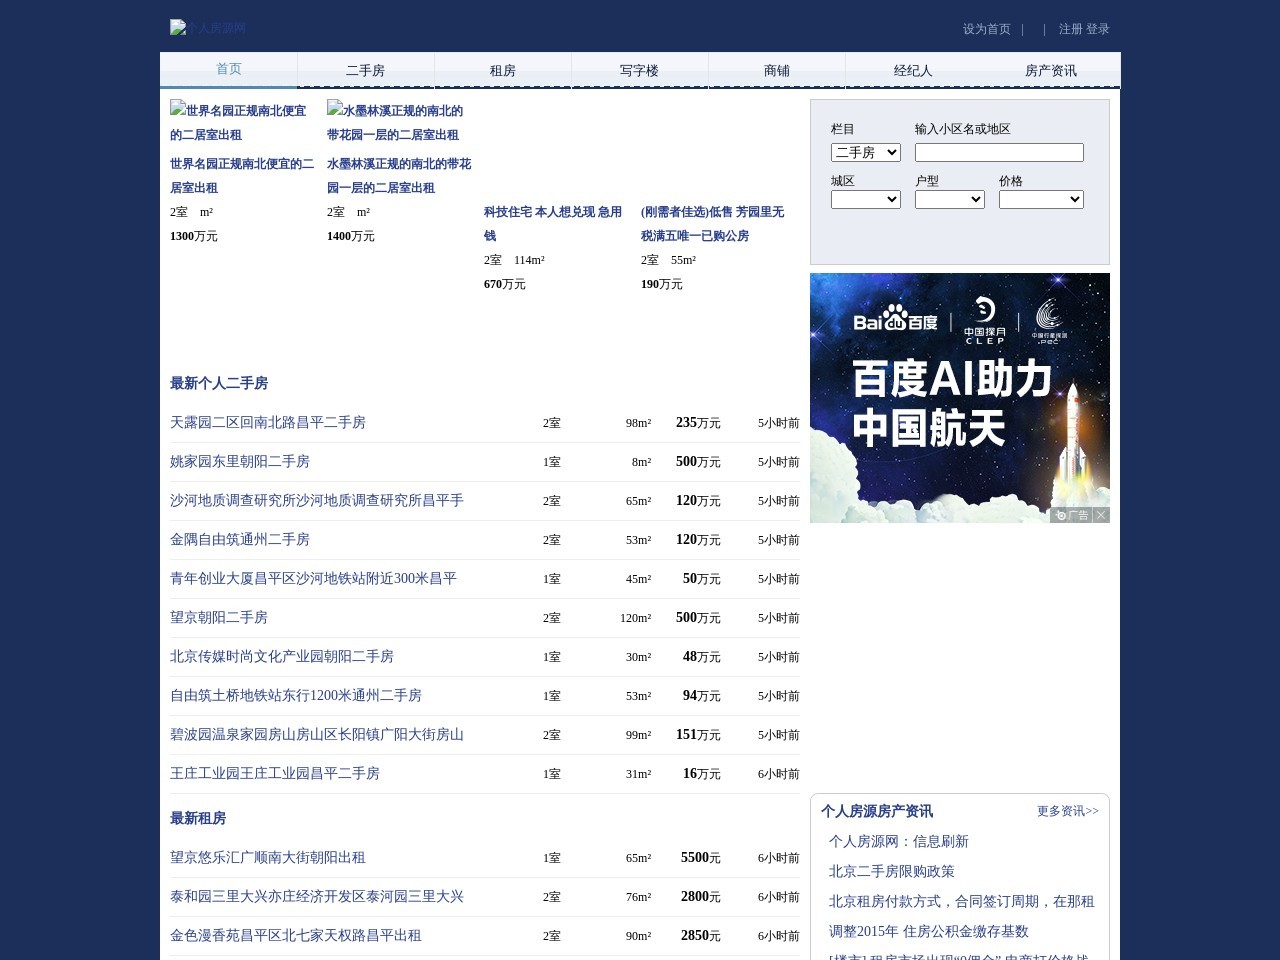Viewport: 1280px width, 960px height.
Task: Expand the 城区 district dropdown
Action: (x=865, y=199)
